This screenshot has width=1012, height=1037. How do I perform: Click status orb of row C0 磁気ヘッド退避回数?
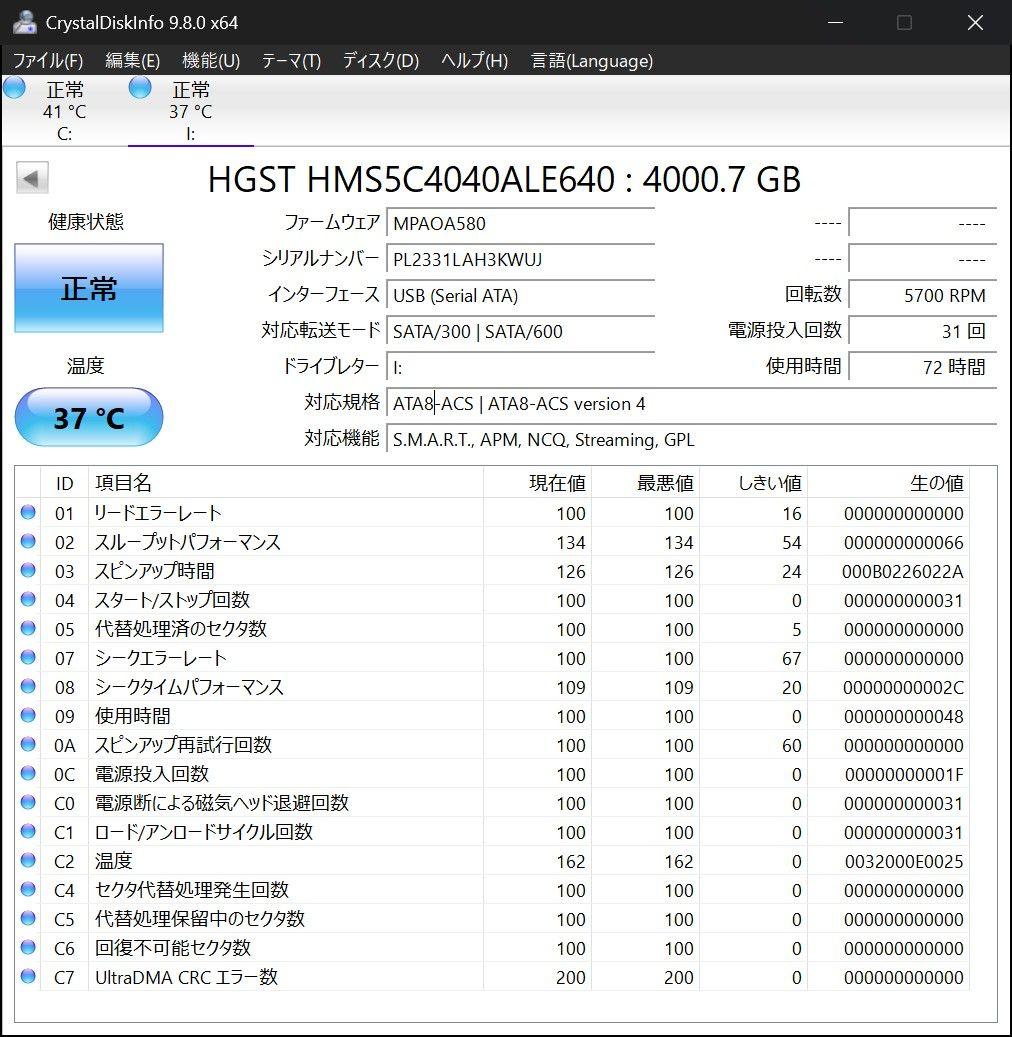[28, 802]
